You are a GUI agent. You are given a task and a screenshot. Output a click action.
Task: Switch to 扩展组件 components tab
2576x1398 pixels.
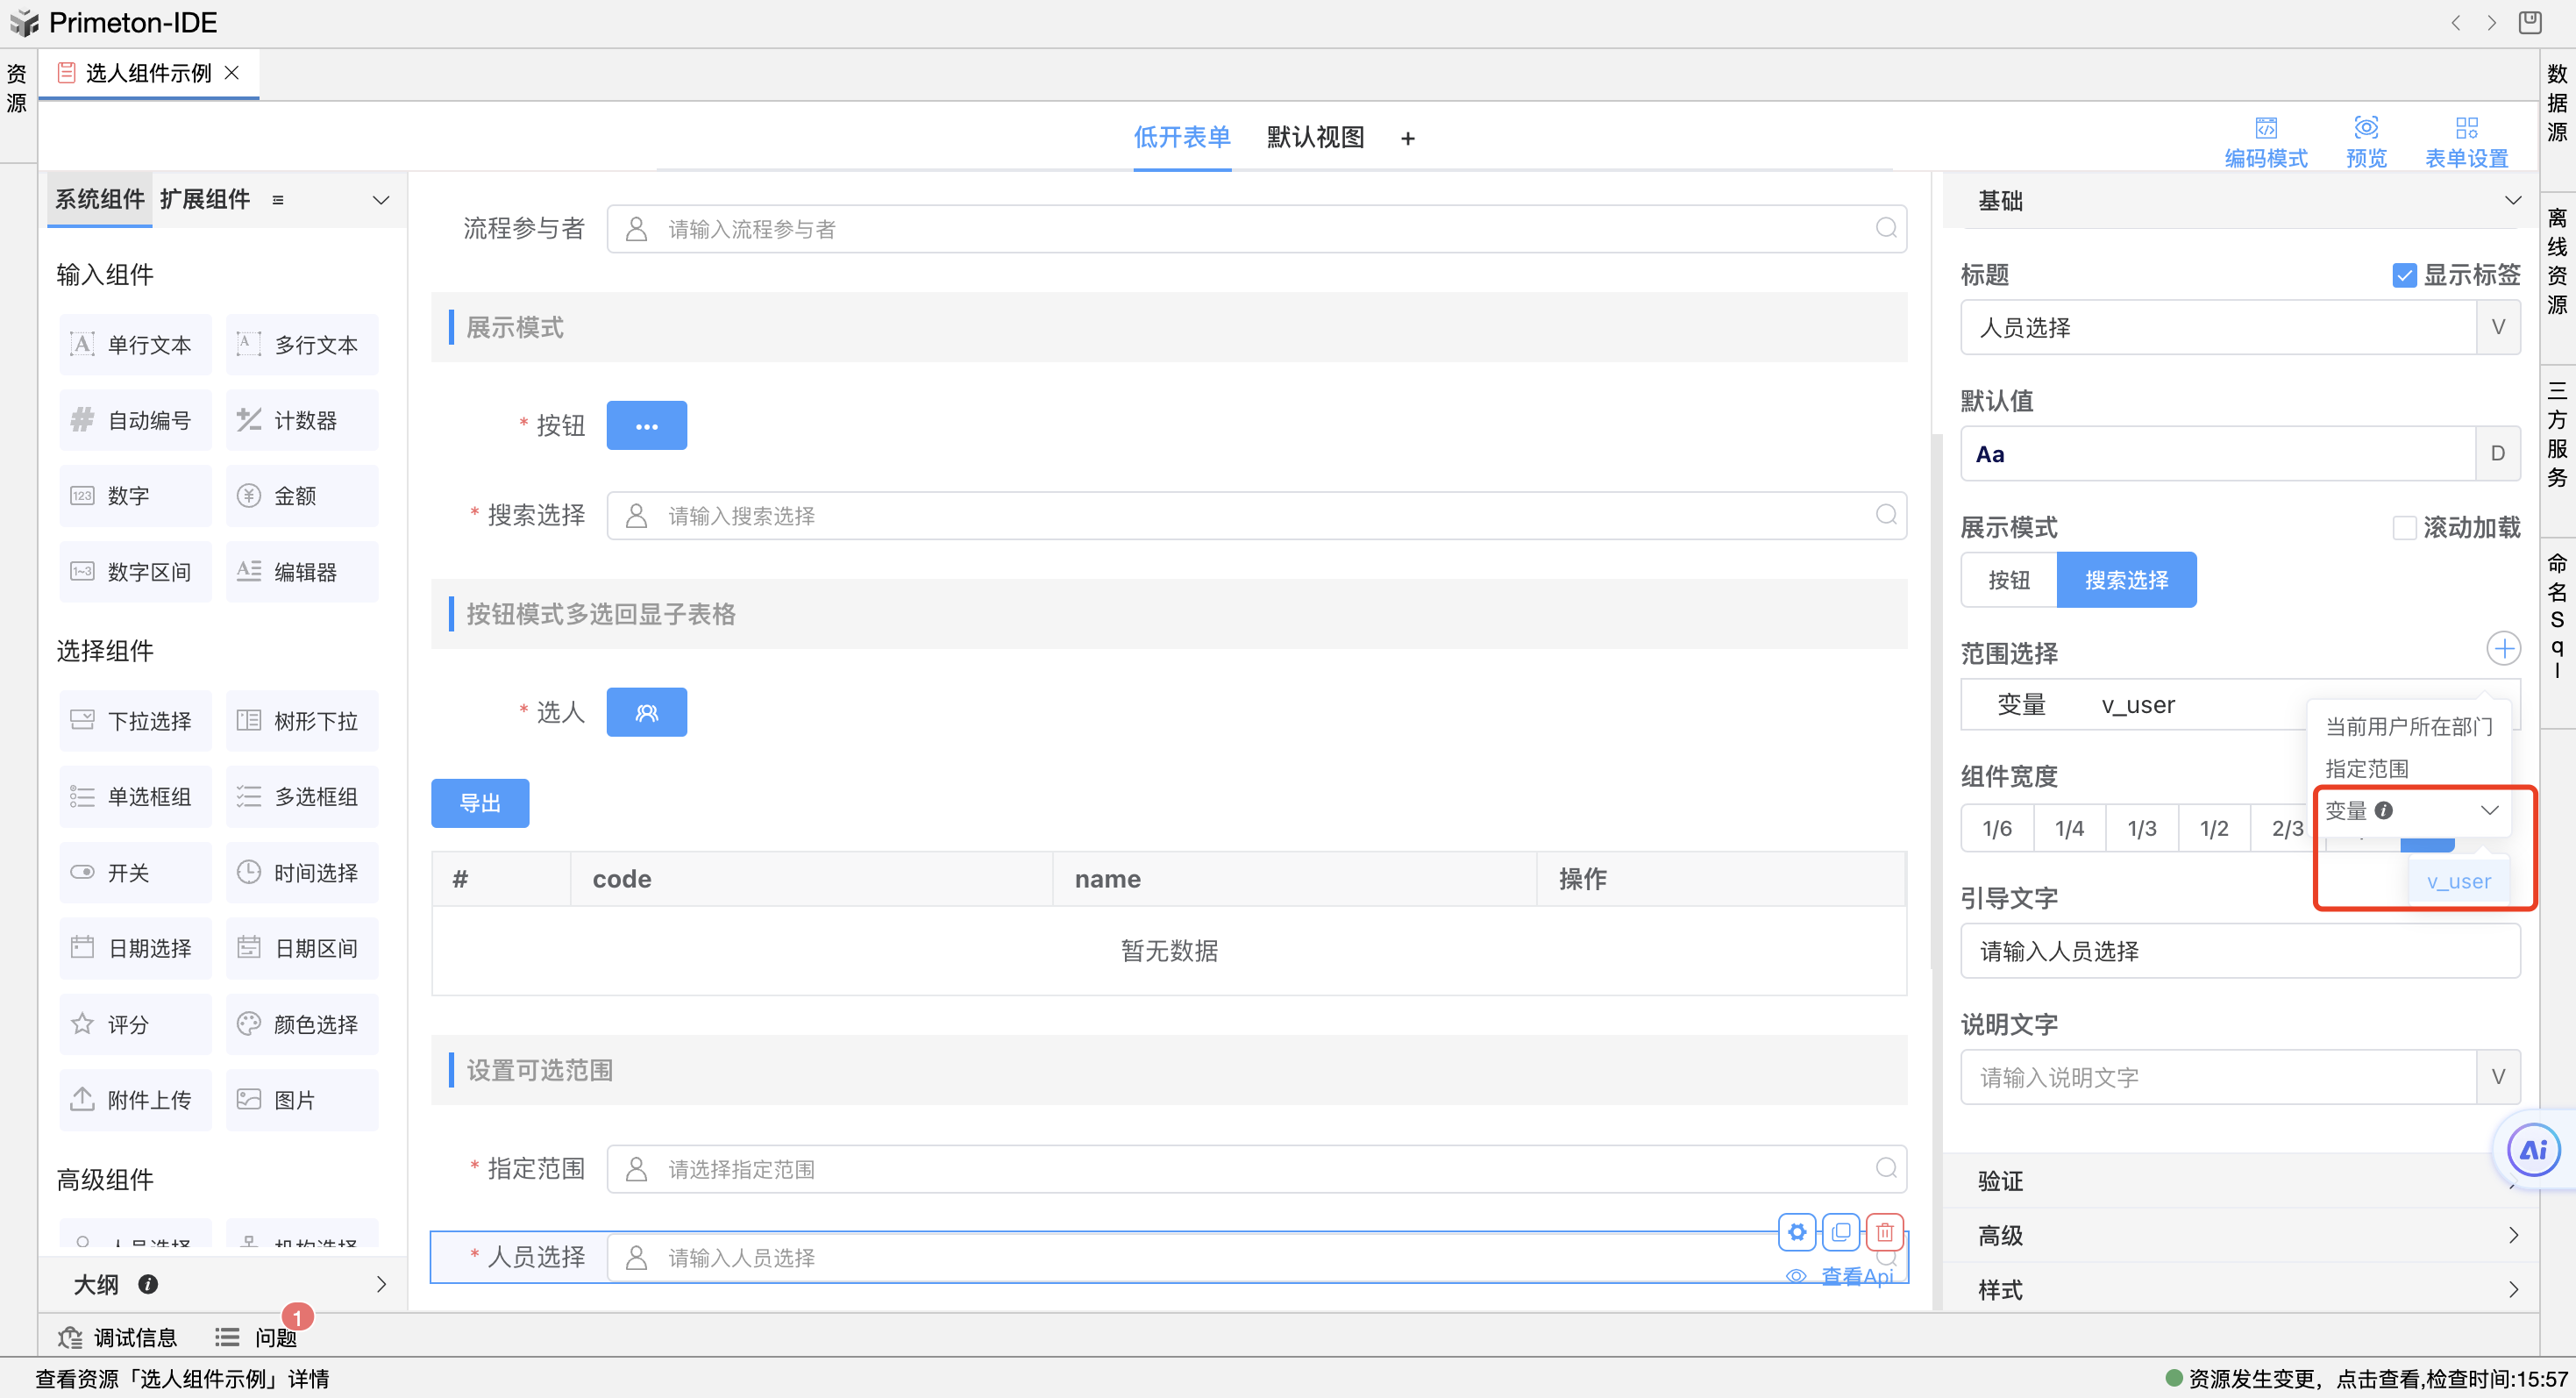coord(204,199)
